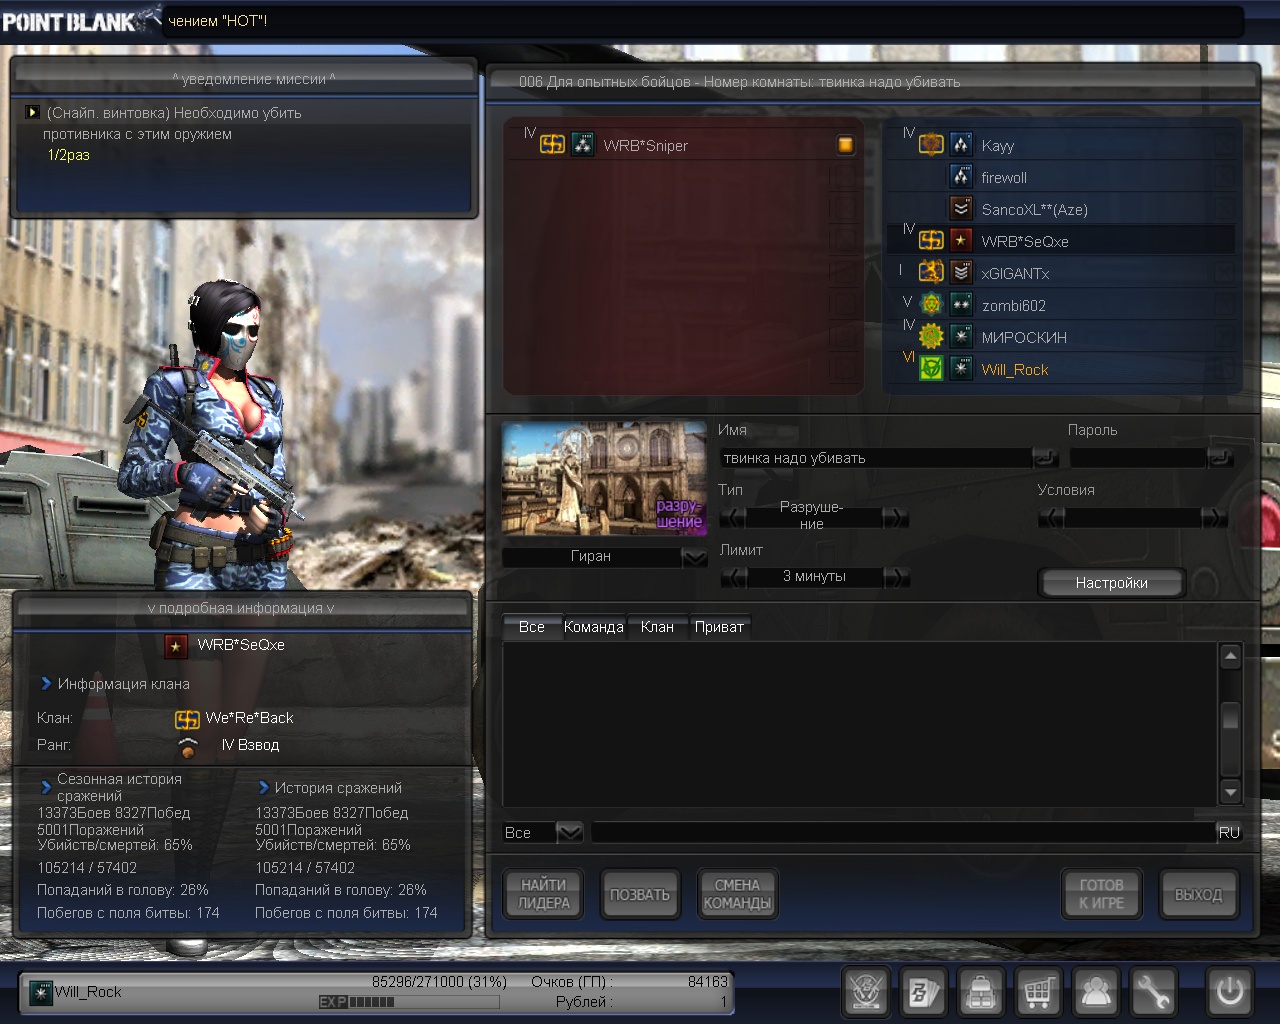Collapse the подробная информация panel header
1280x1024 pixels.
pos(241,608)
